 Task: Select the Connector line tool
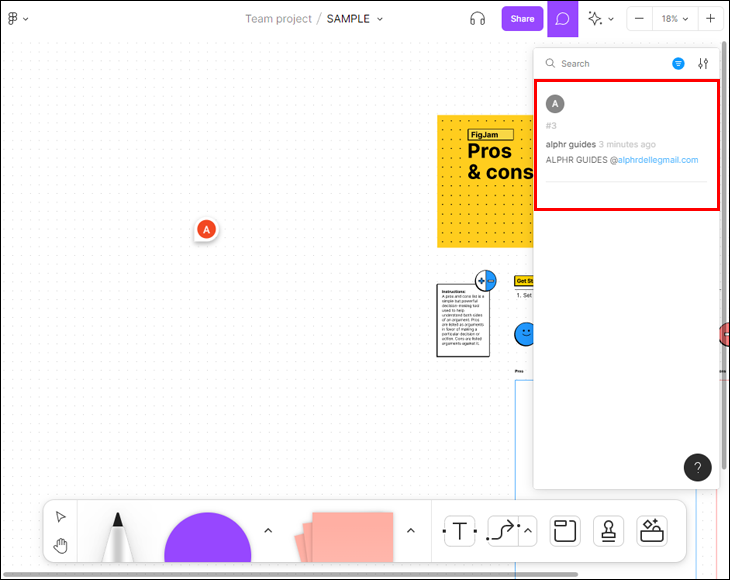[x=503, y=531]
